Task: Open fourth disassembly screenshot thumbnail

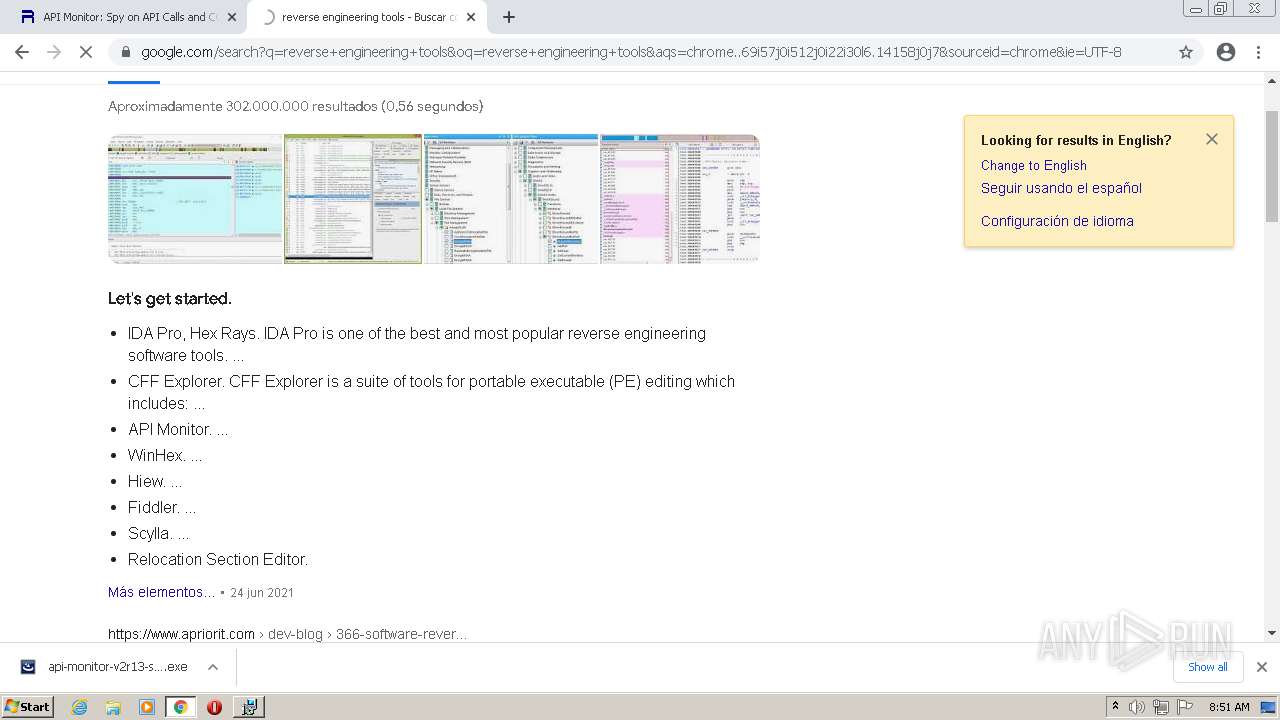Action: pos(680,198)
